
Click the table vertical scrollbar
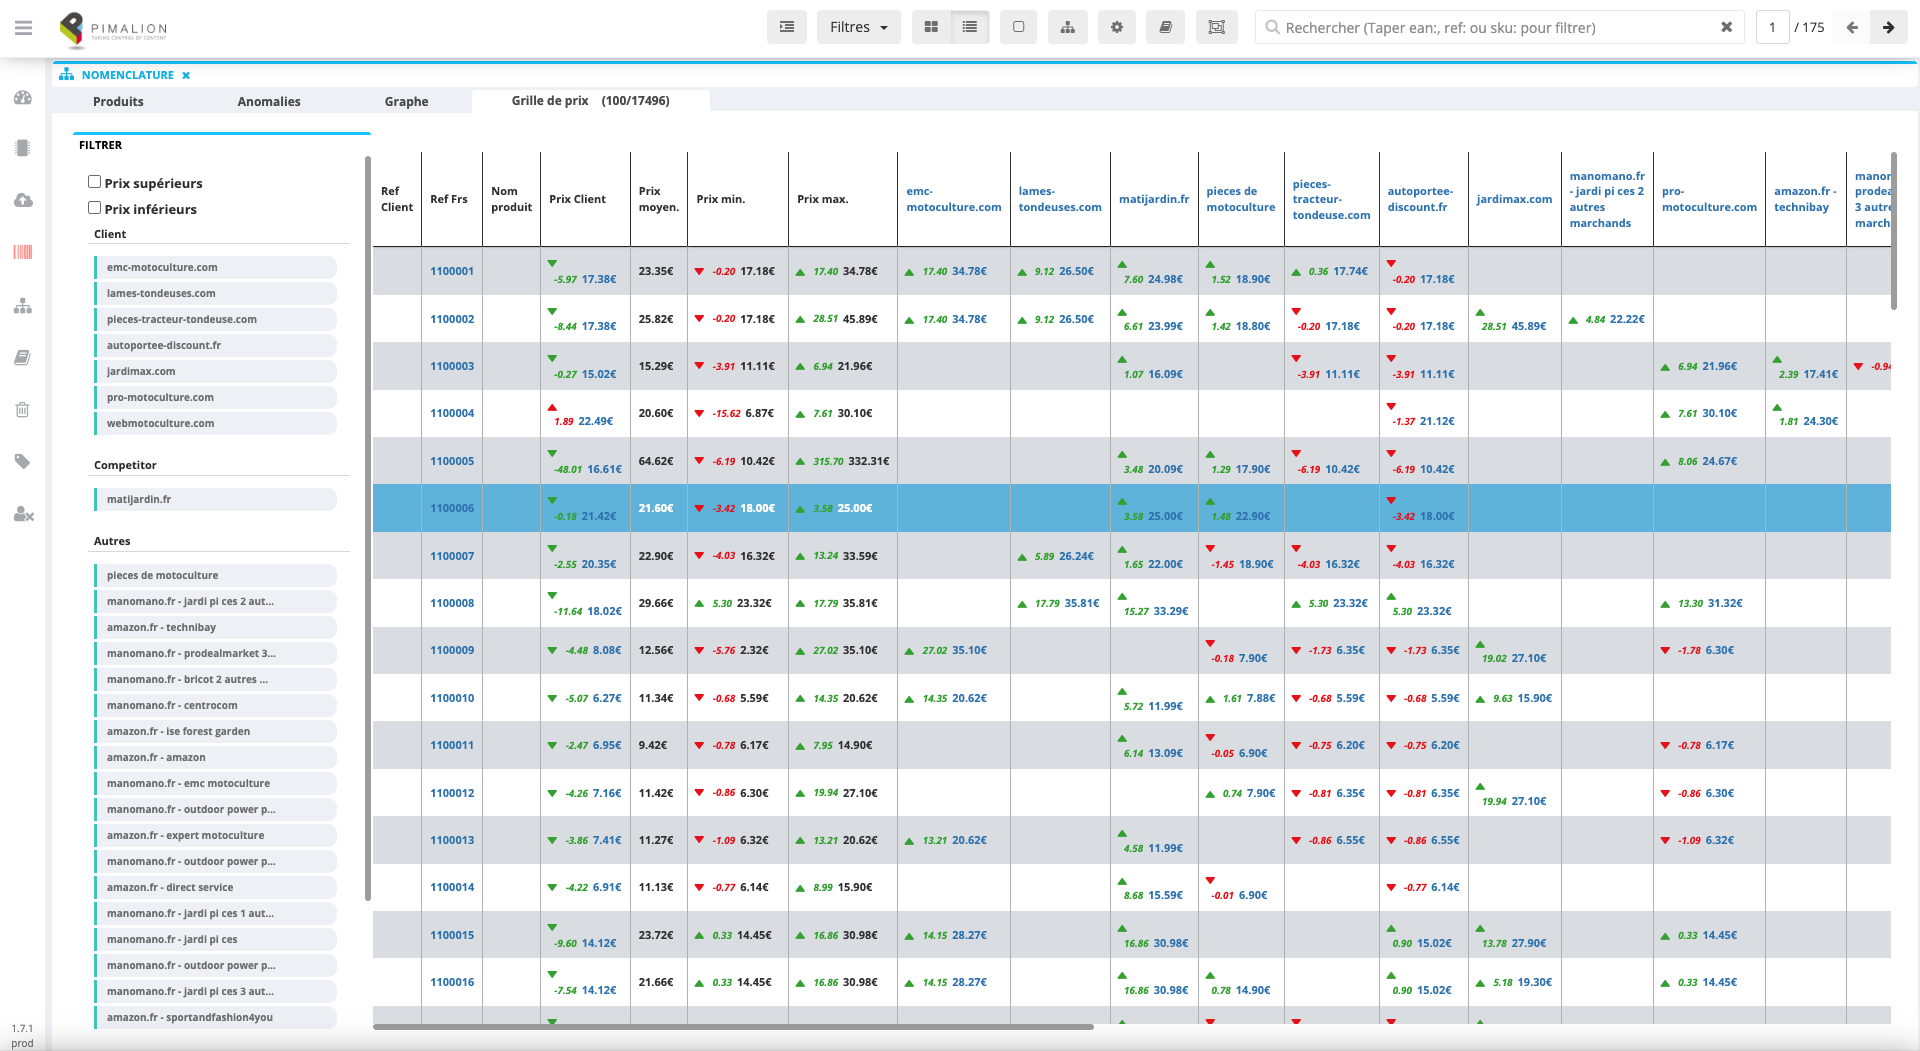(1894, 231)
